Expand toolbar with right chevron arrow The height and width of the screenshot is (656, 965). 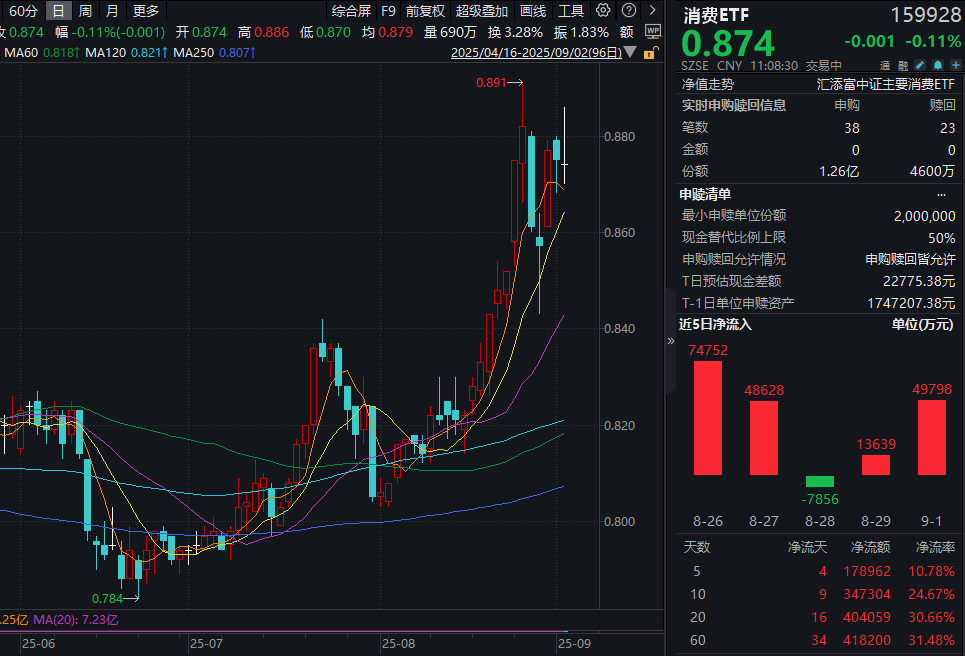[x=652, y=10]
